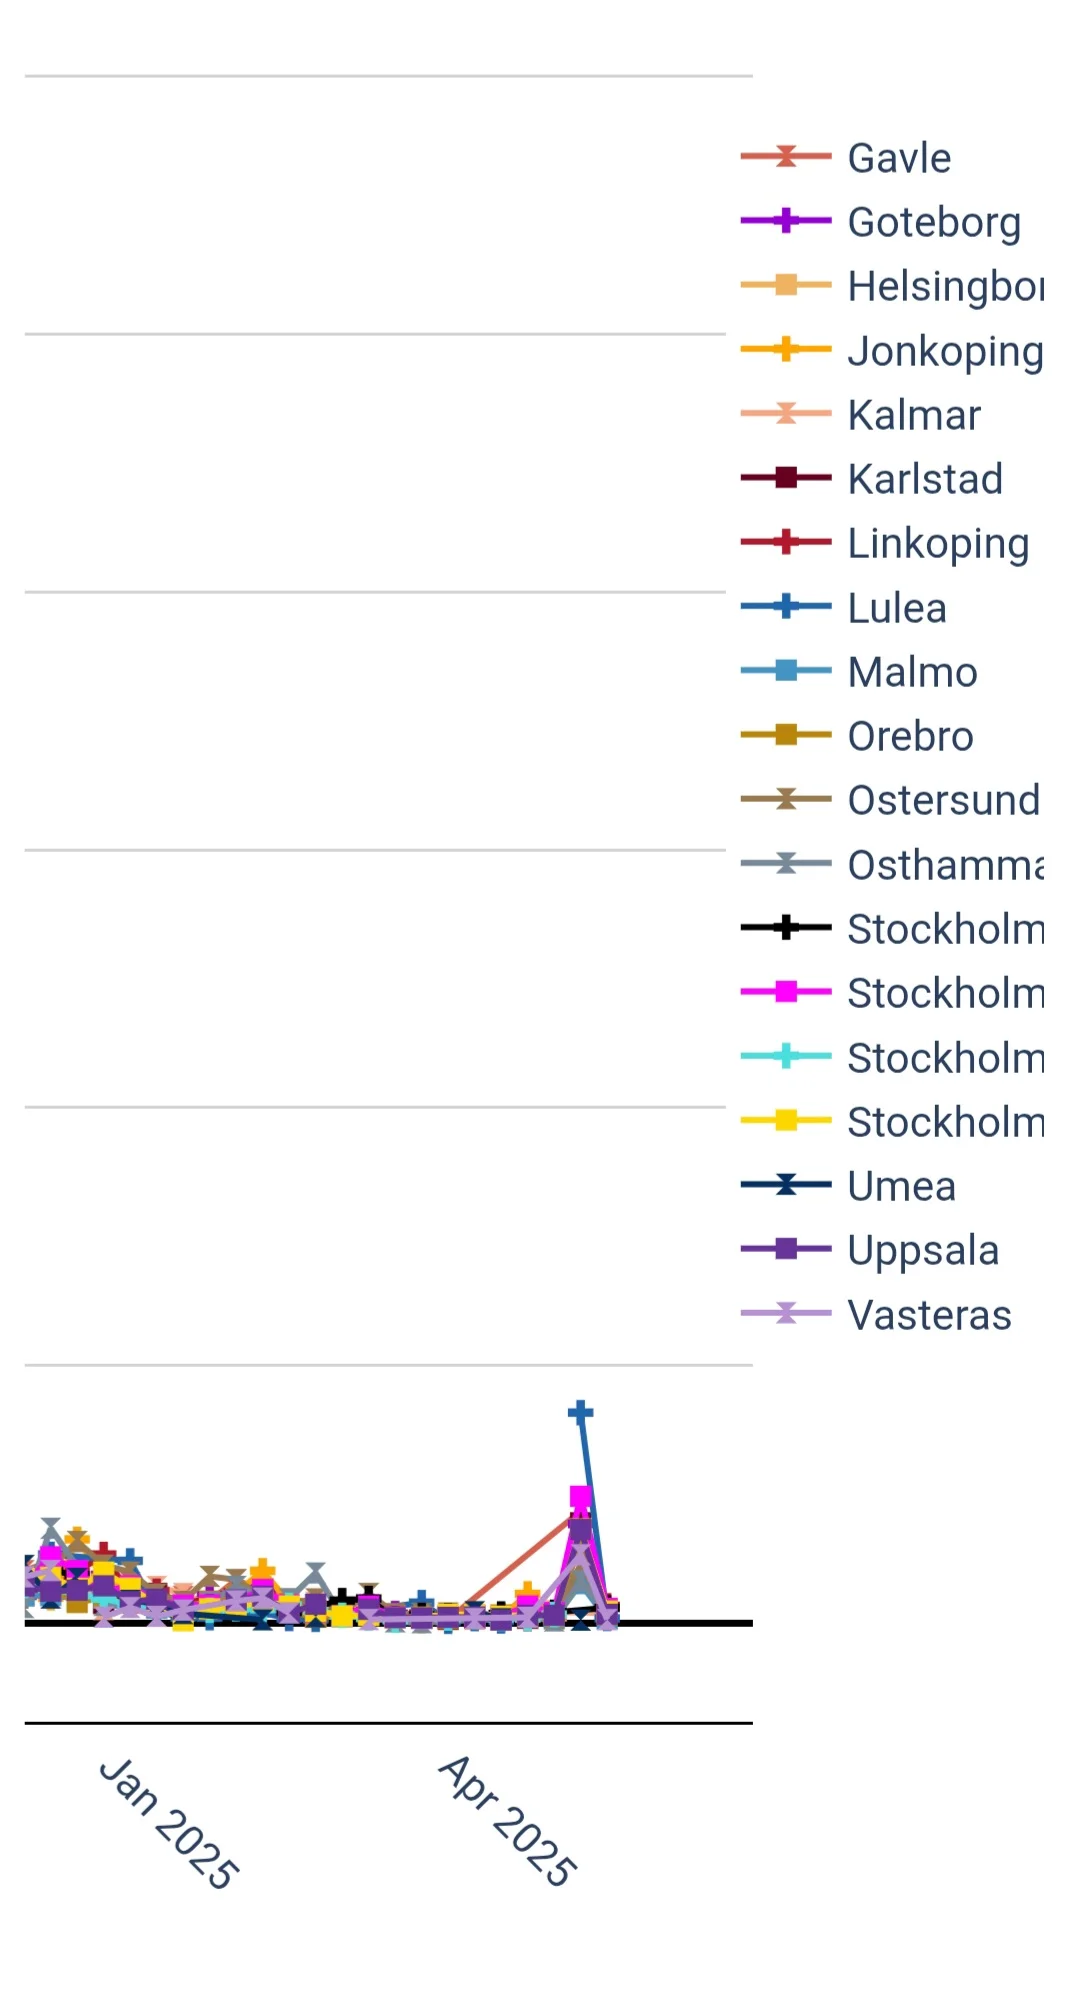Click the Lulea peak data point

(580, 1412)
